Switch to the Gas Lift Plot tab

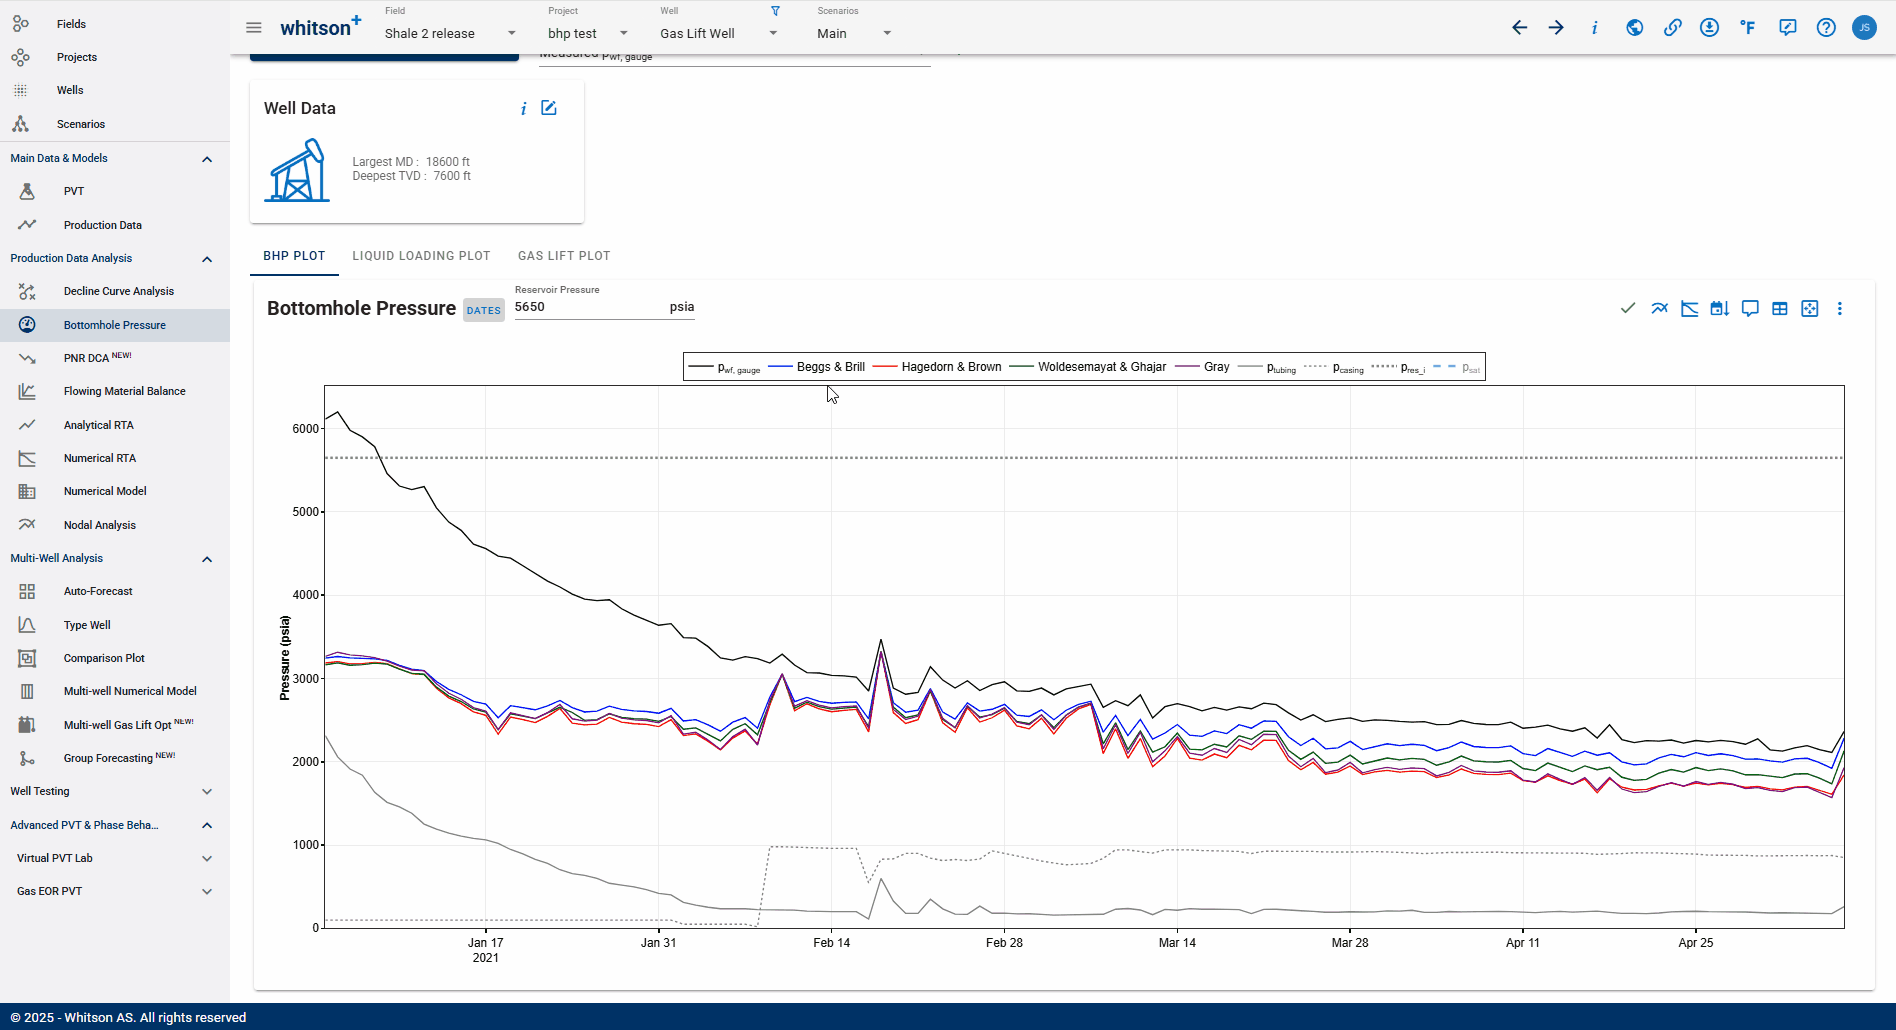[564, 256]
